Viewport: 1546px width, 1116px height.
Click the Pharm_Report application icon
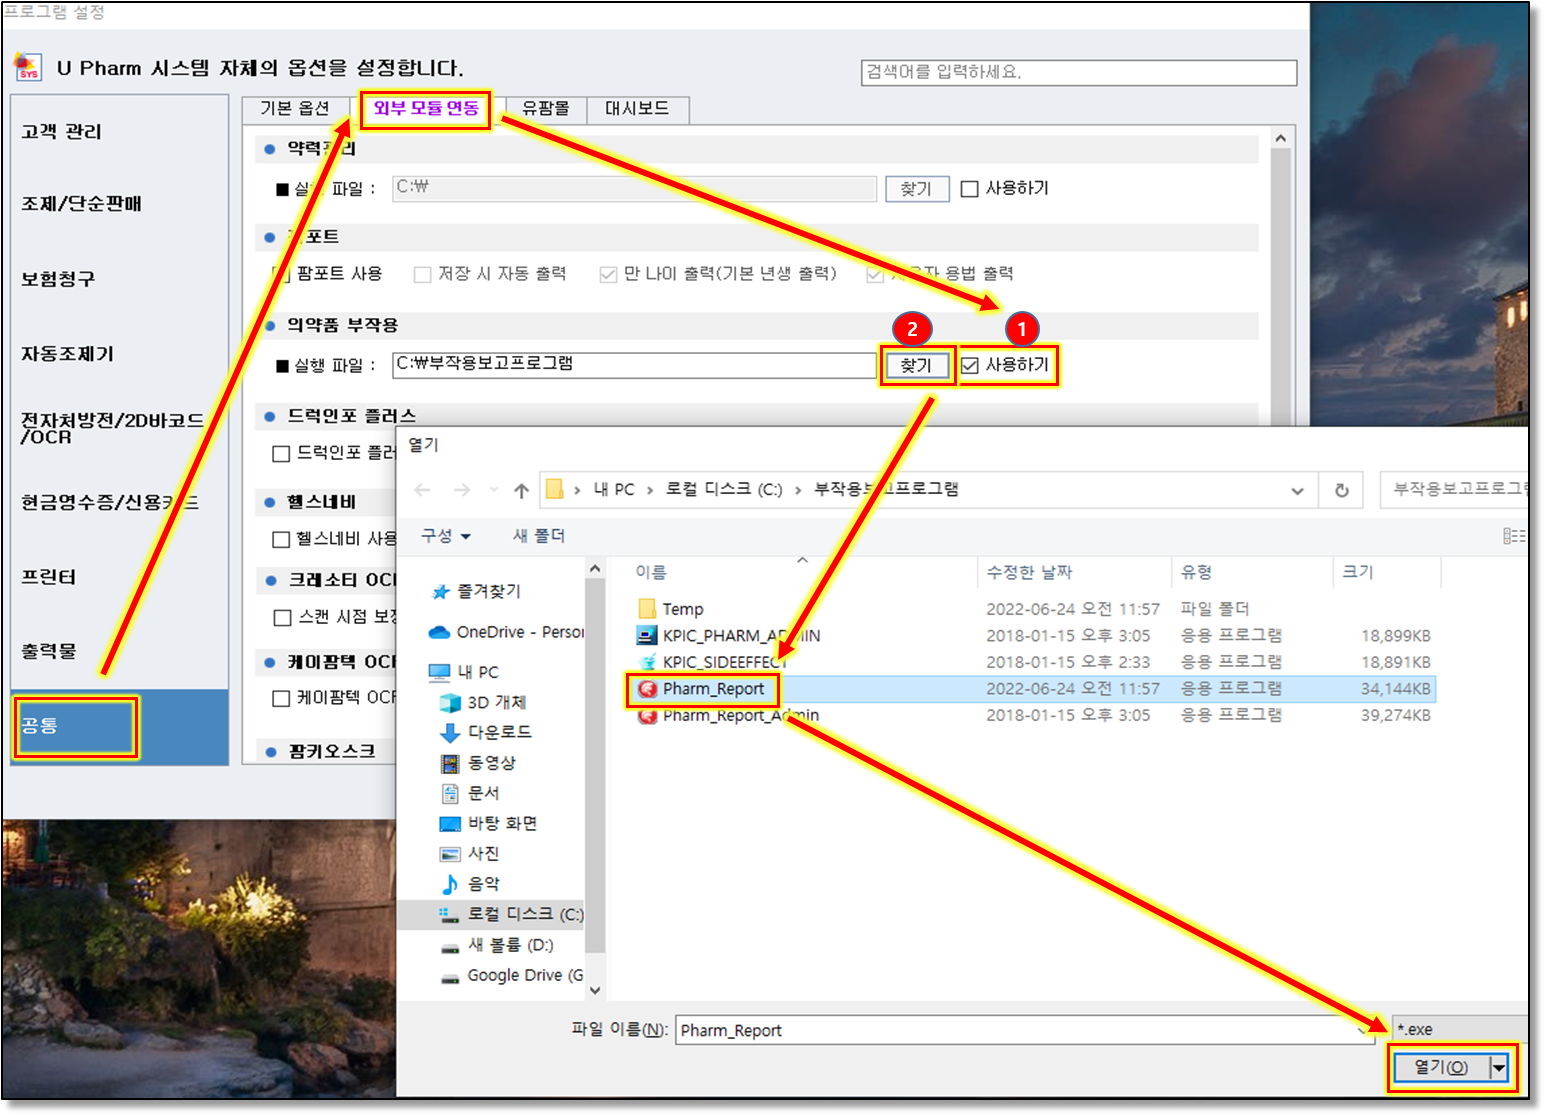[647, 689]
